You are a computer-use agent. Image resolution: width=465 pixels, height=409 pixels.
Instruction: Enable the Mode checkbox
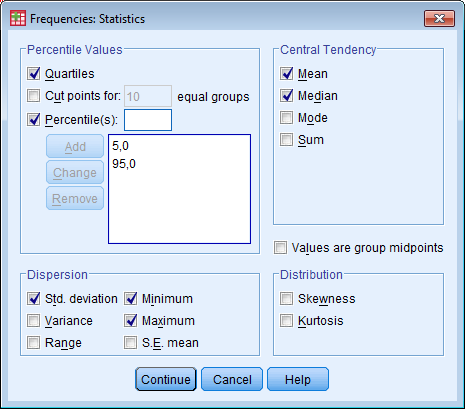coord(286,118)
